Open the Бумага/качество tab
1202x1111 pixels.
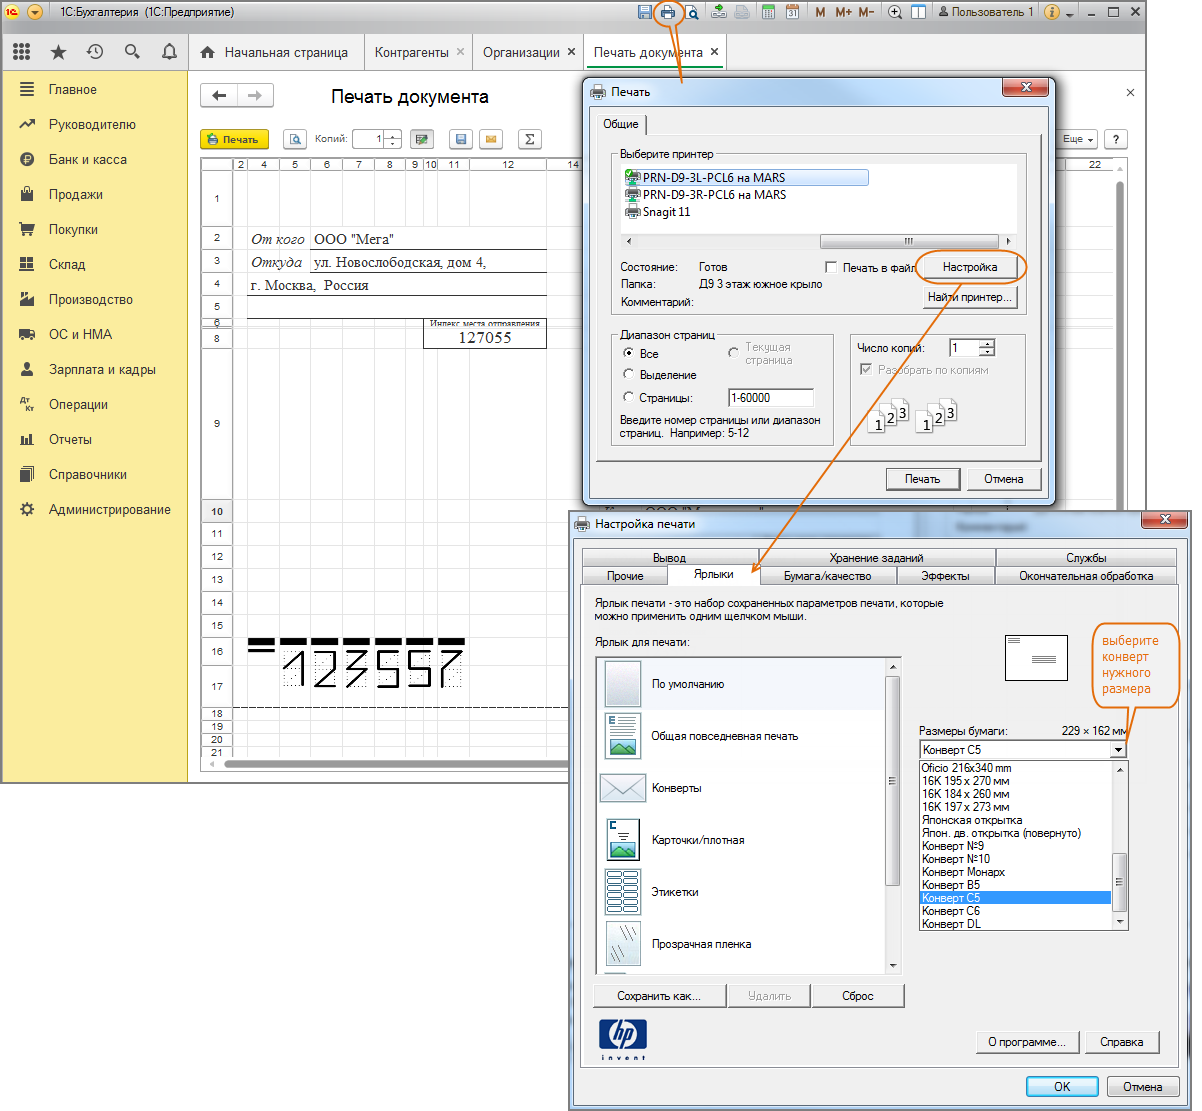(x=827, y=576)
